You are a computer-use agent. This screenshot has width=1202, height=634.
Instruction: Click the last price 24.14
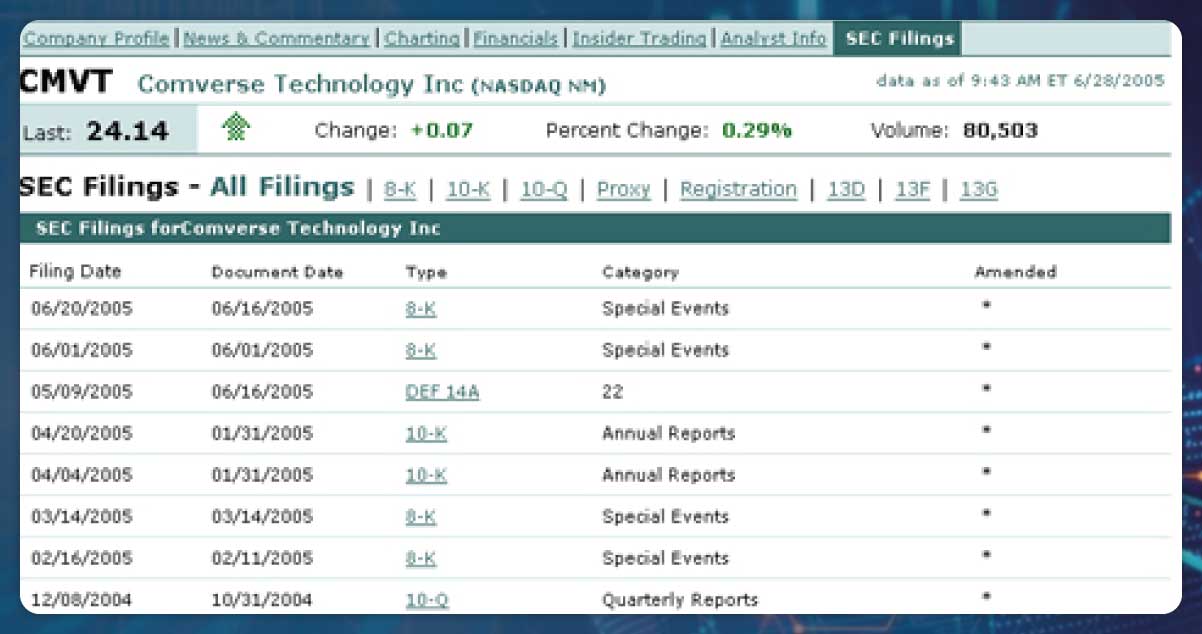coord(127,130)
